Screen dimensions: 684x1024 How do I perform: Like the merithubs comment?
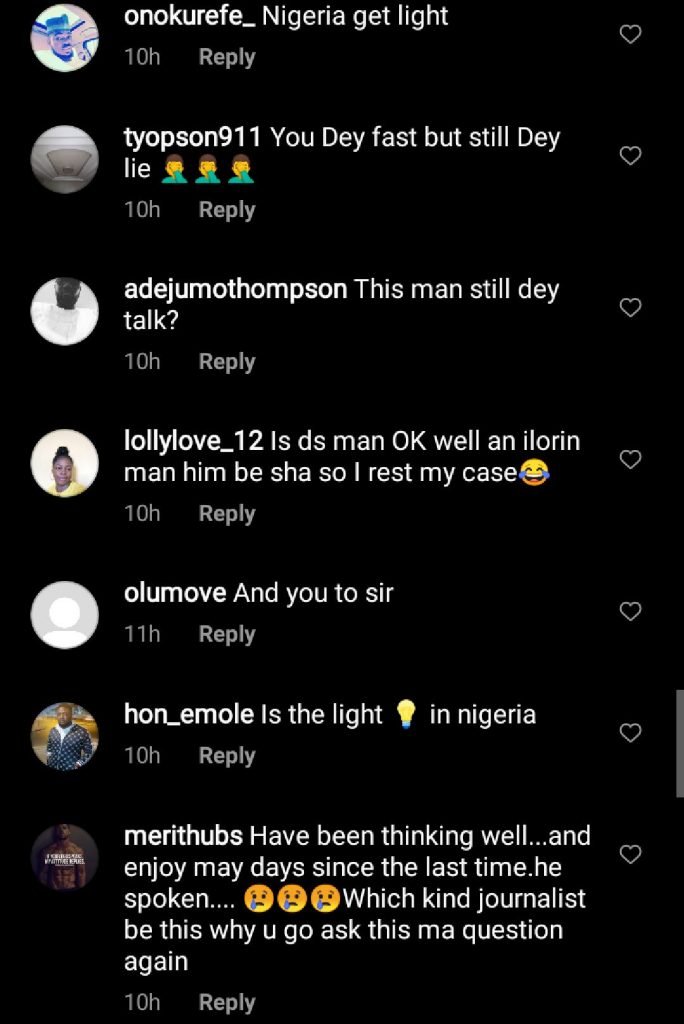630,854
